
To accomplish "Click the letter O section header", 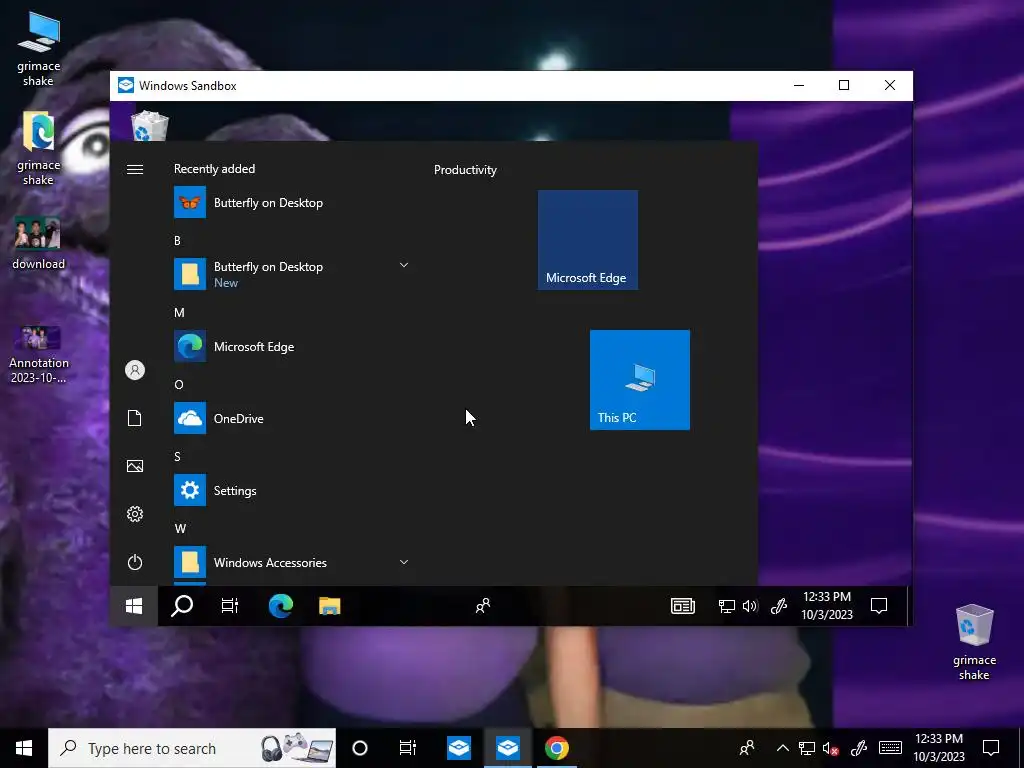I will coord(179,384).
